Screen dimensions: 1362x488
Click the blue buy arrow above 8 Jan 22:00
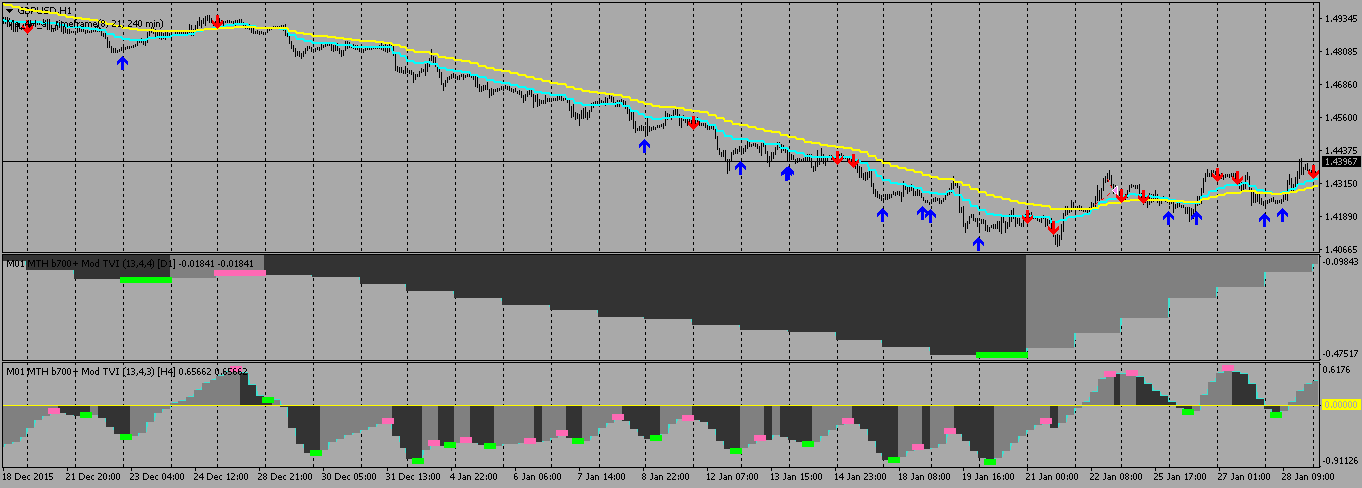(x=644, y=146)
